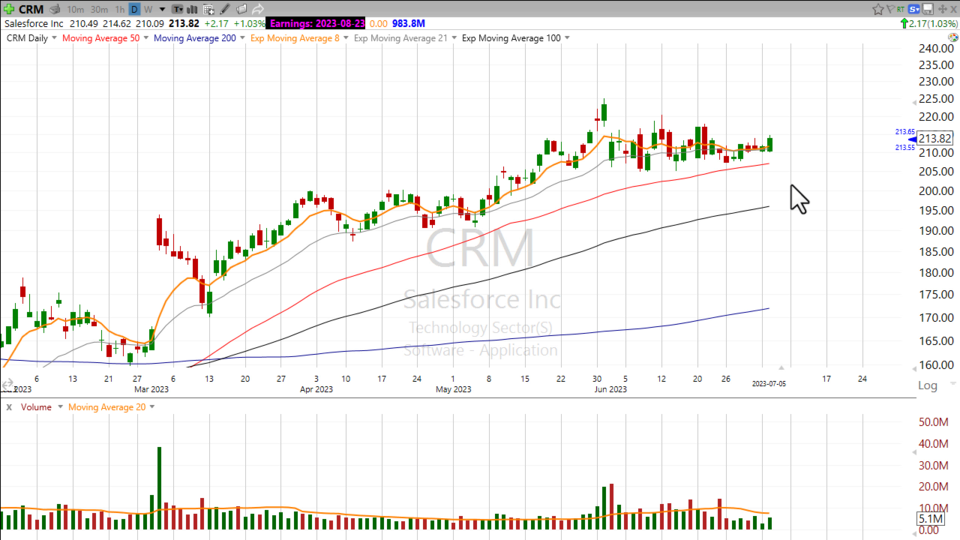Click the Moving Average 200 label
960x540 pixels.
pyautogui.click(x=195, y=38)
